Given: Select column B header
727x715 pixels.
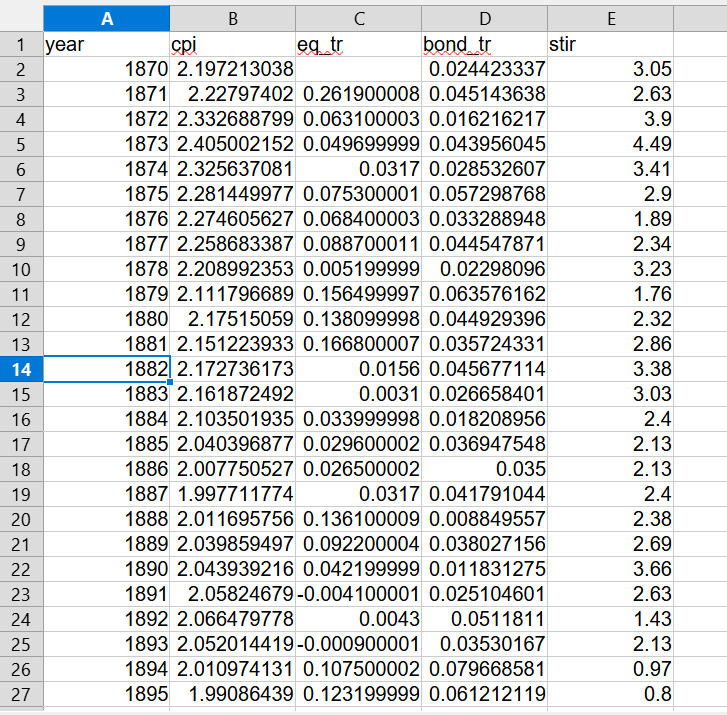Looking at the screenshot, I should pos(233,19).
